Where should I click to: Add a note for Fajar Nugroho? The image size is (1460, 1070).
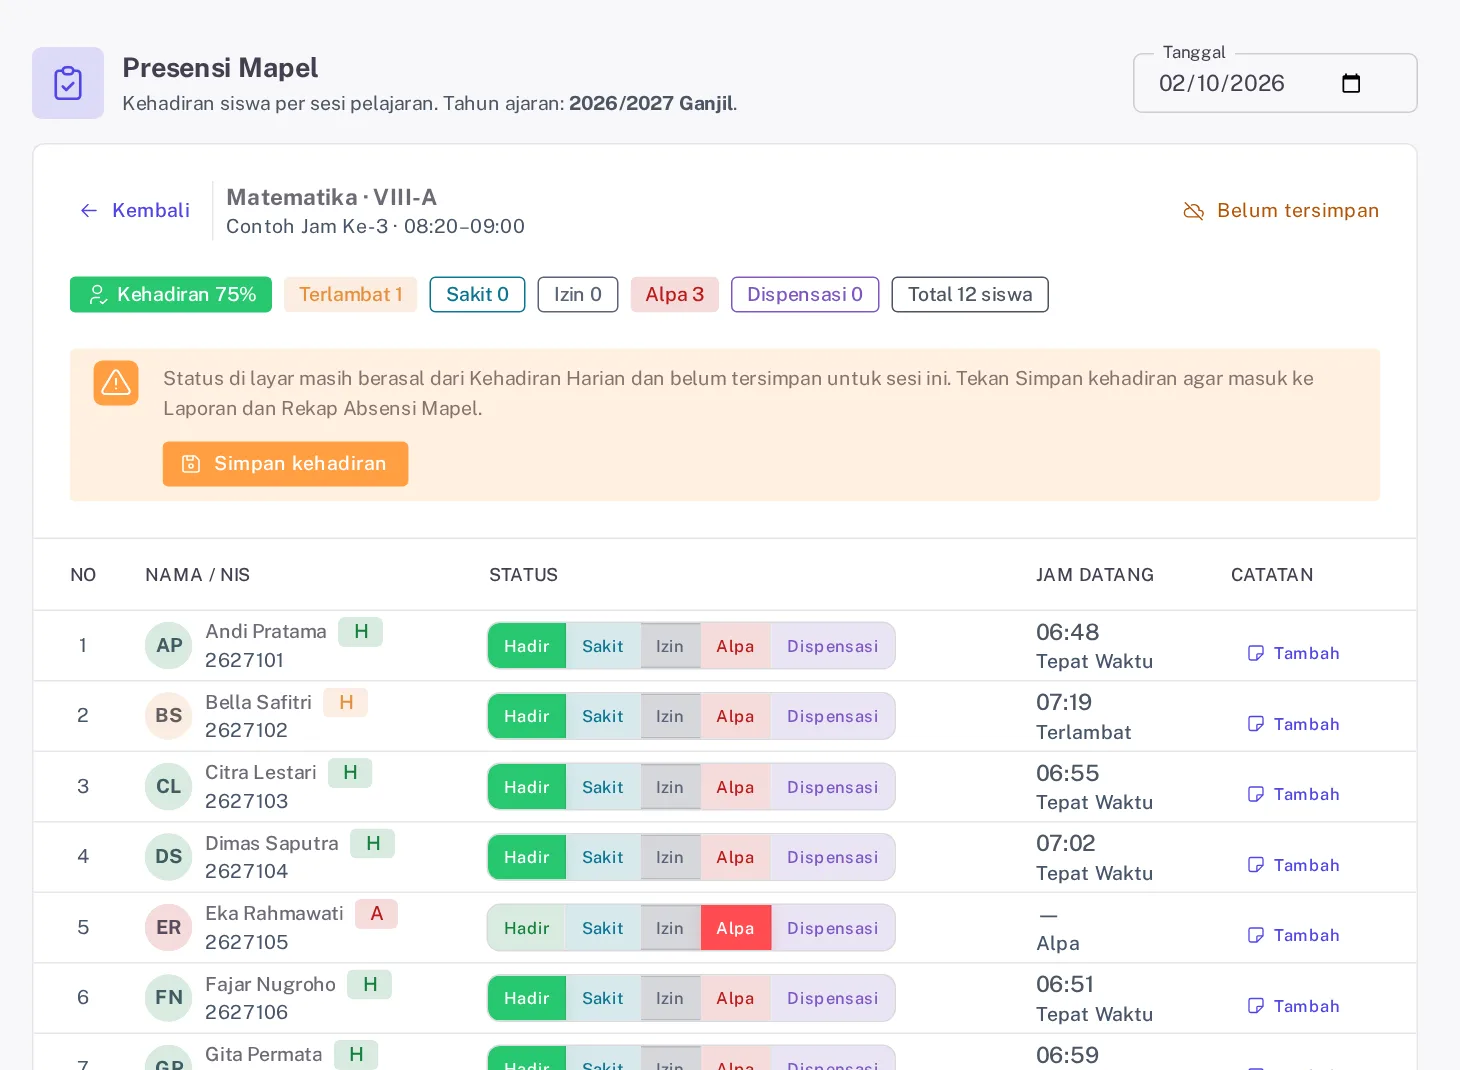tap(1293, 1006)
